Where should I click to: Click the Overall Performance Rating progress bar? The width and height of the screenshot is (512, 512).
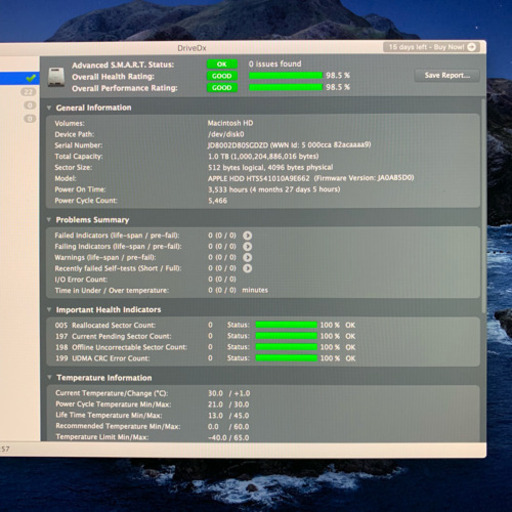[x=286, y=87]
